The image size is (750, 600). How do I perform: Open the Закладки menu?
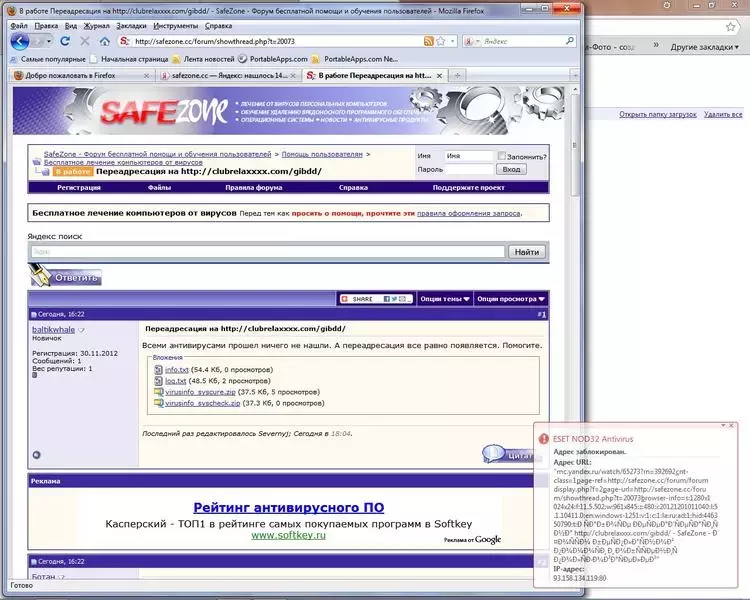coord(131,26)
